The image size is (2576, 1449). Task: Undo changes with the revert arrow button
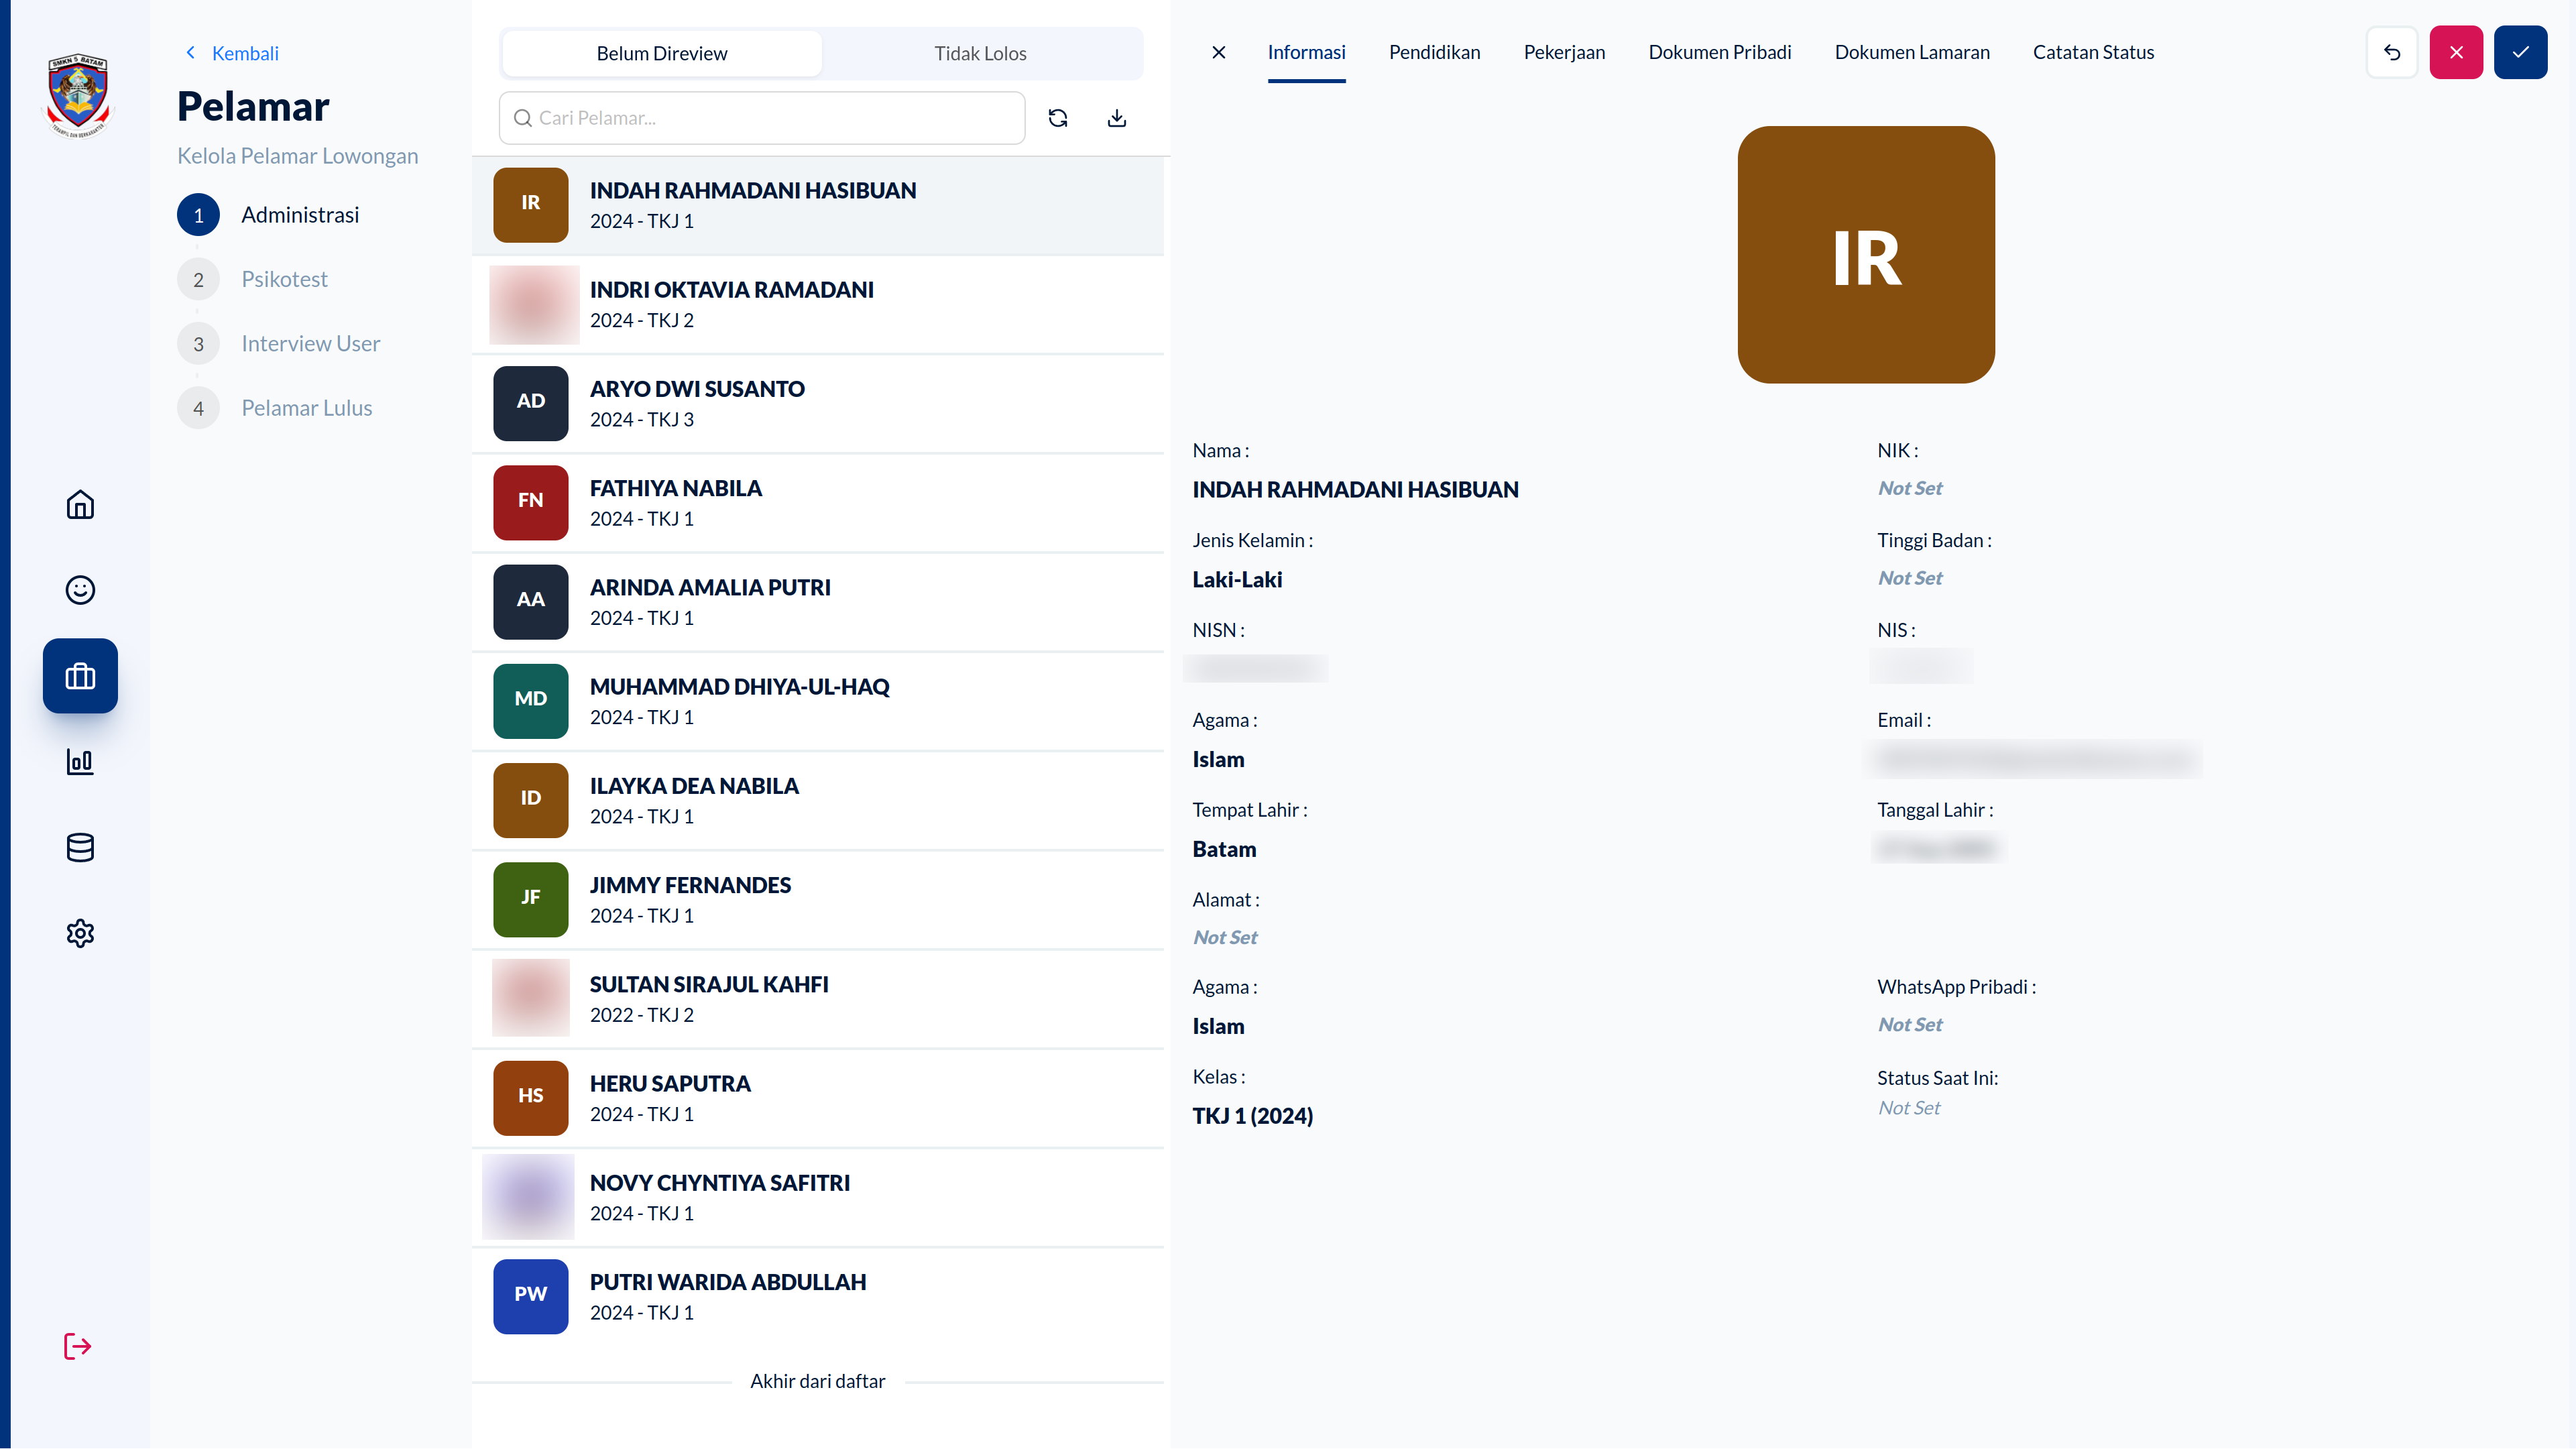coord(2391,52)
